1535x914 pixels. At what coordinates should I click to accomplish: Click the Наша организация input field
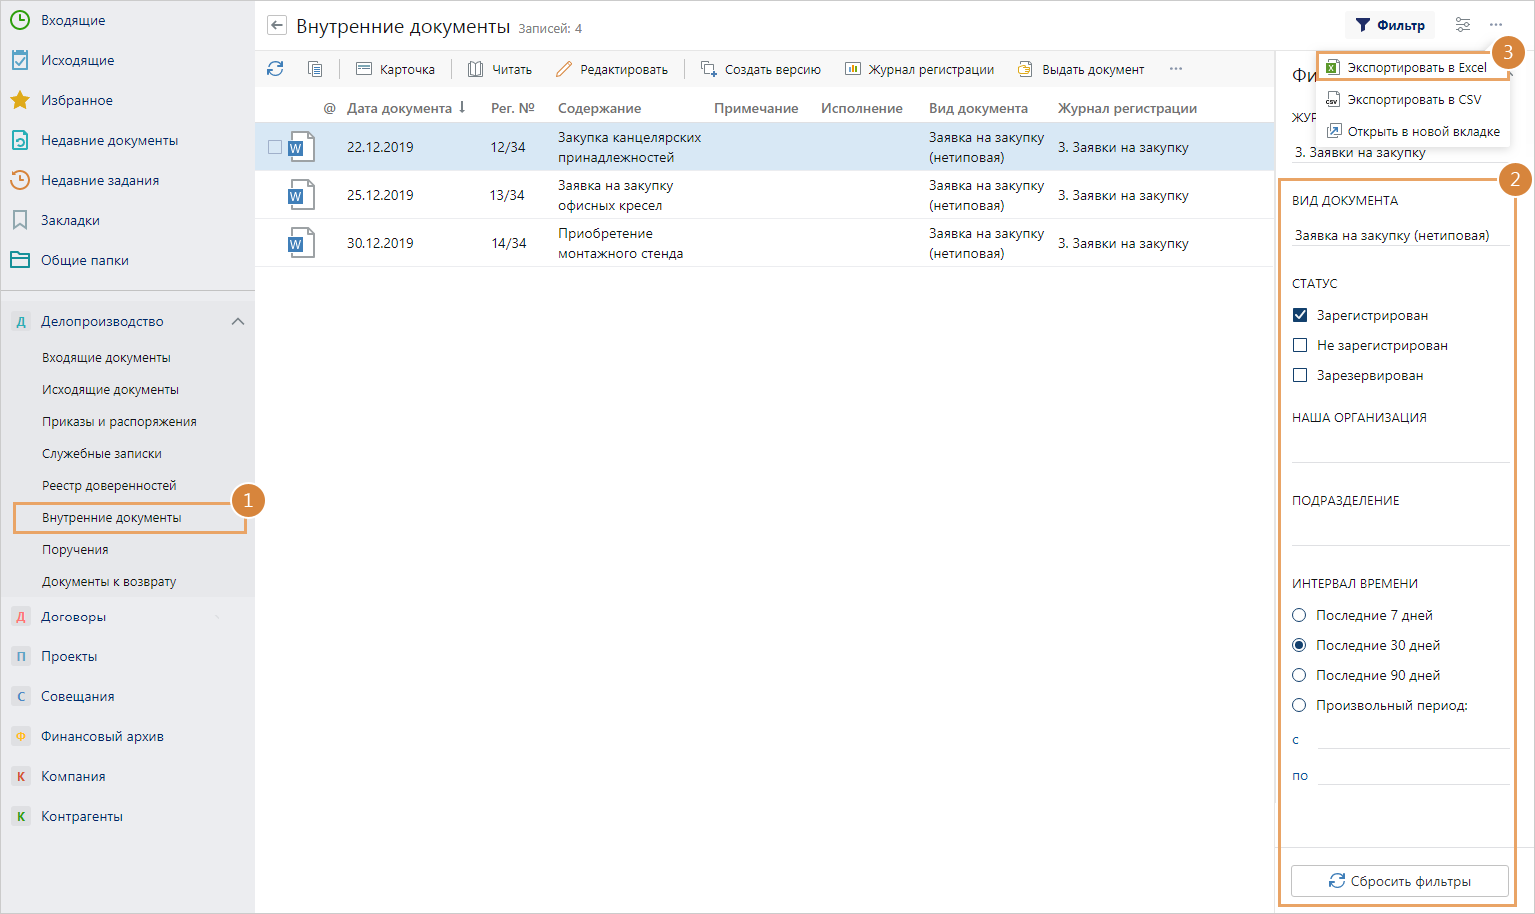coord(1400,449)
